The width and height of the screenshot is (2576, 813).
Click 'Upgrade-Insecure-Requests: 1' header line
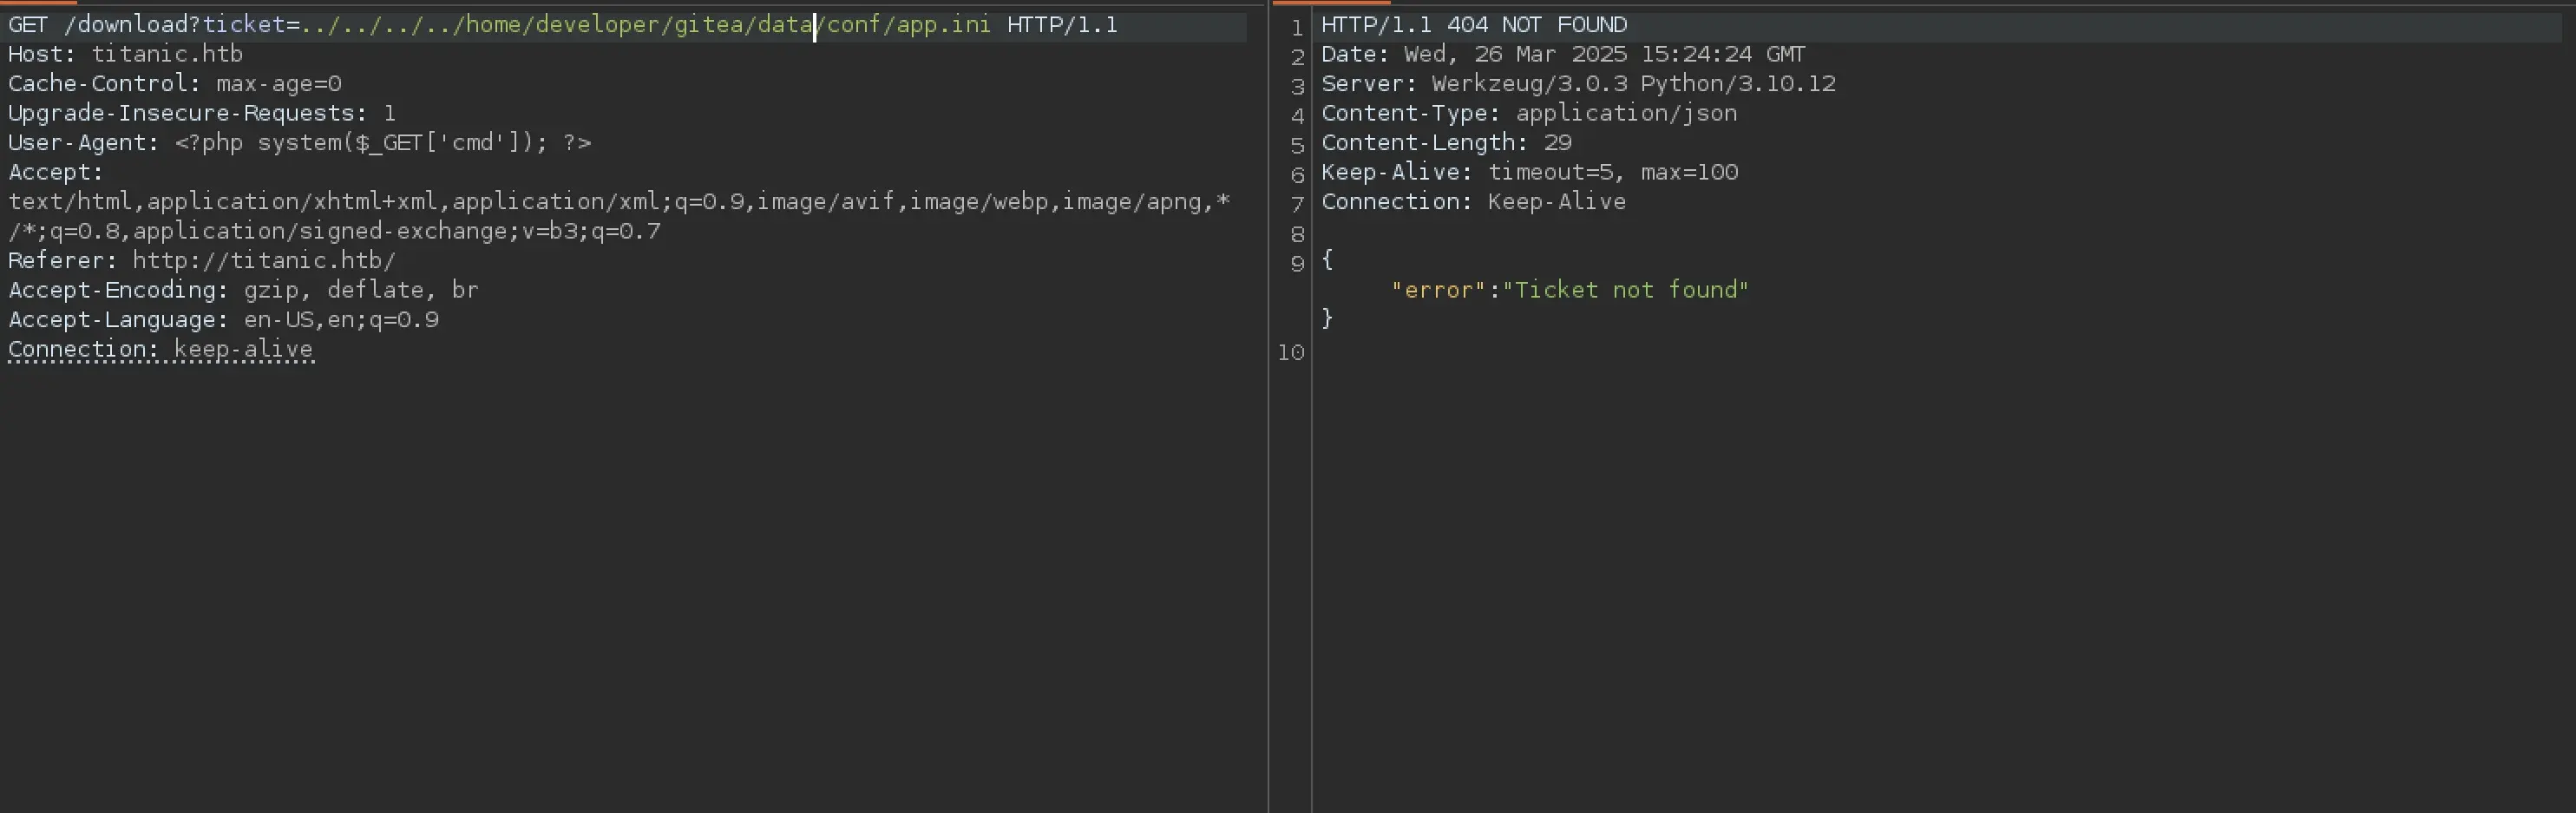(202, 113)
